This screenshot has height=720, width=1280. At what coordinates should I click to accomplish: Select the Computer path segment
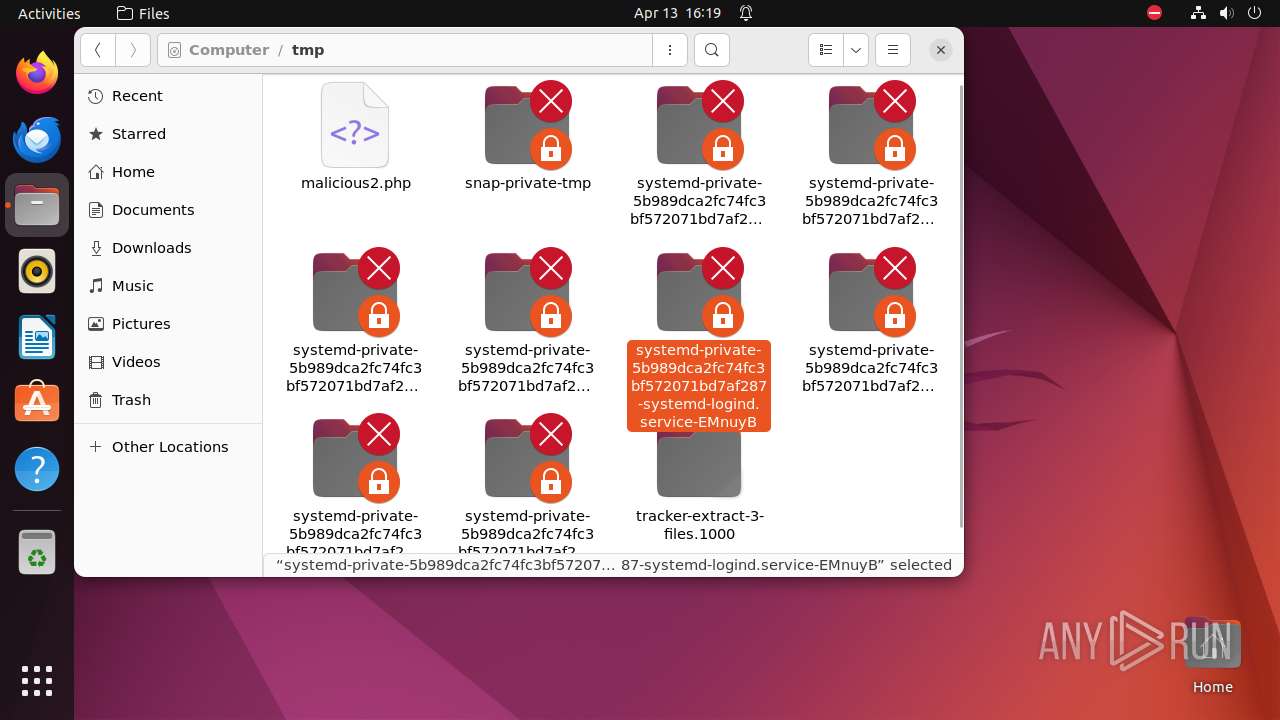click(228, 50)
